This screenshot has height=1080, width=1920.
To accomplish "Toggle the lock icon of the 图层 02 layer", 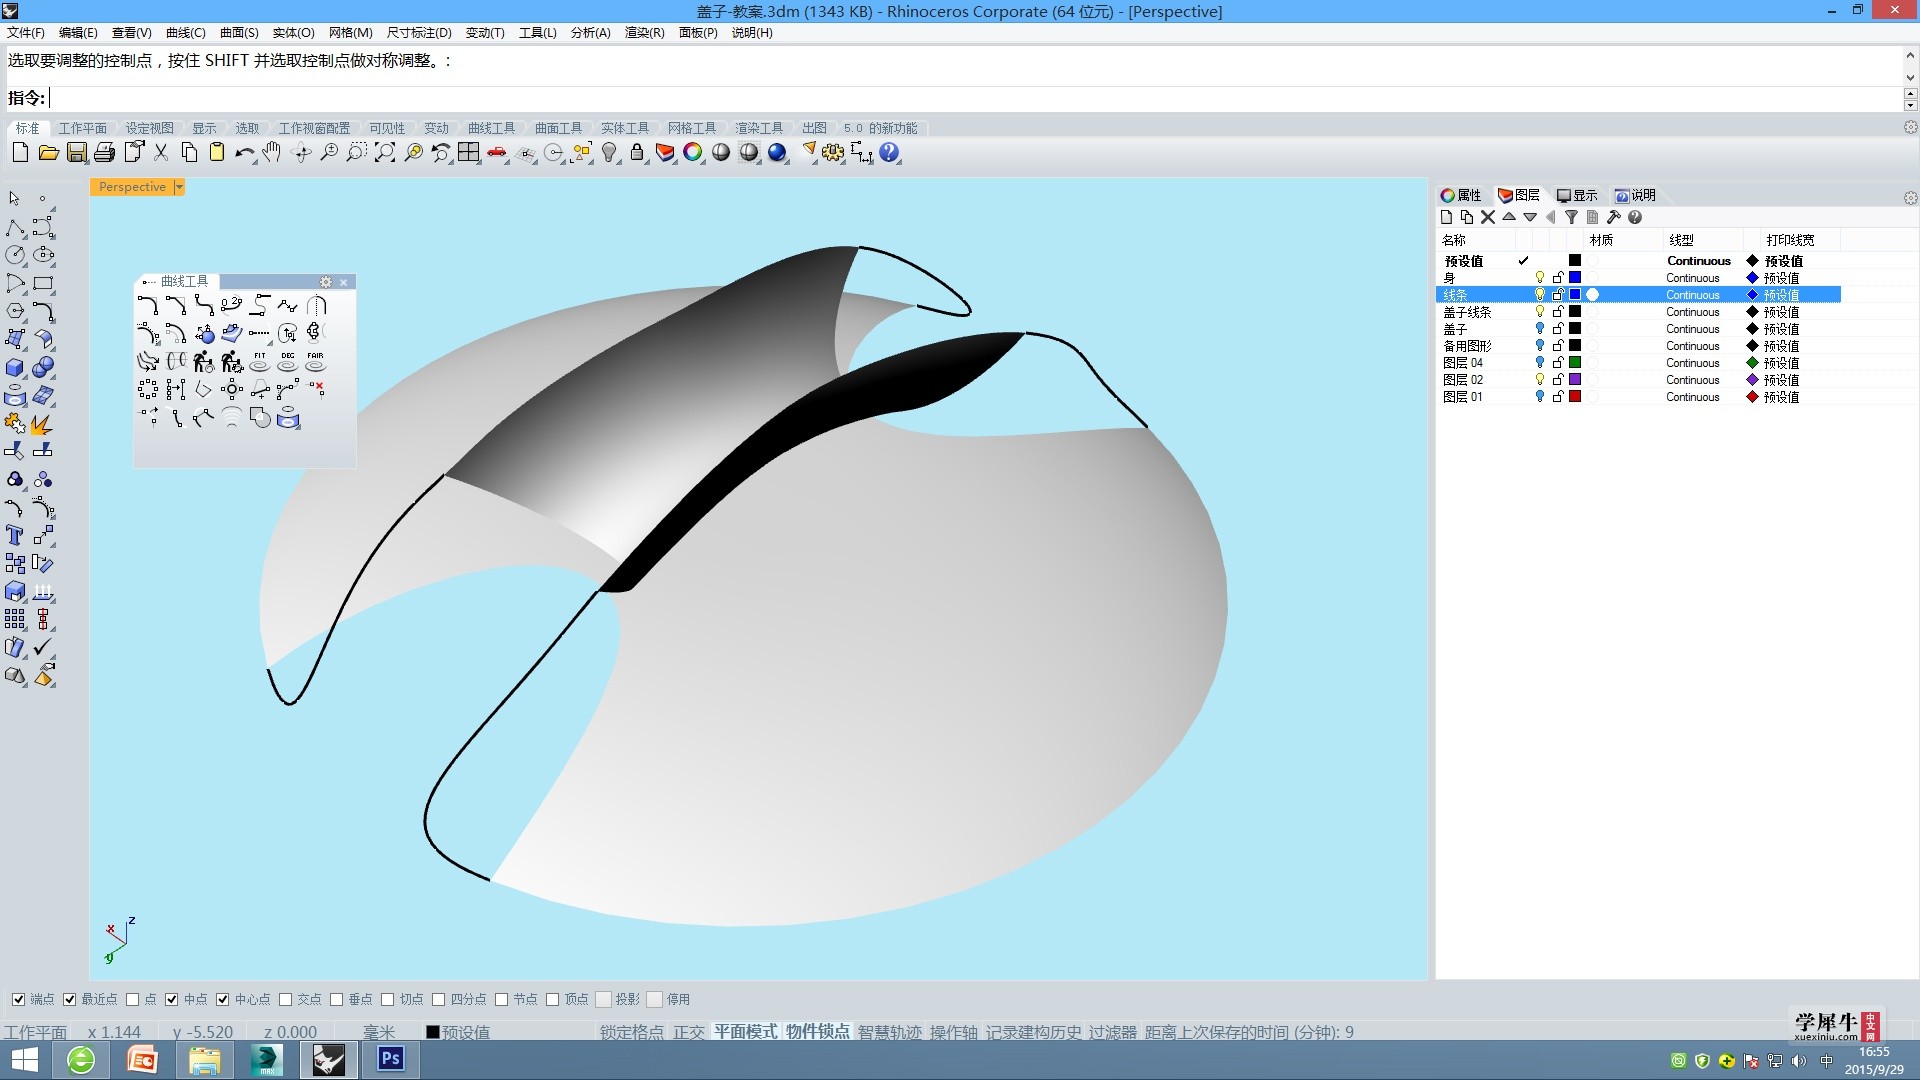I will pos(1558,380).
